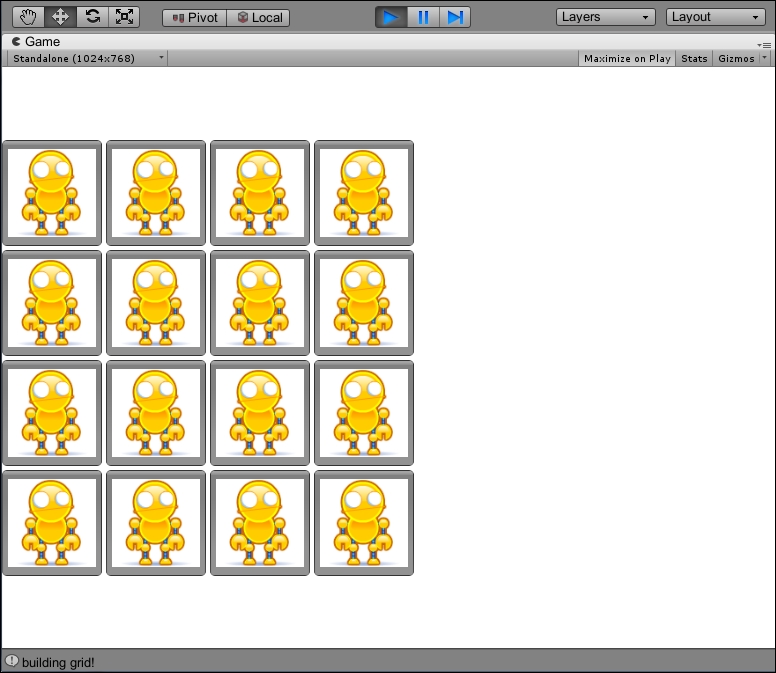The height and width of the screenshot is (673, 776).
Task: Click the robot card in row two, column one
Action: coord(52,303)
